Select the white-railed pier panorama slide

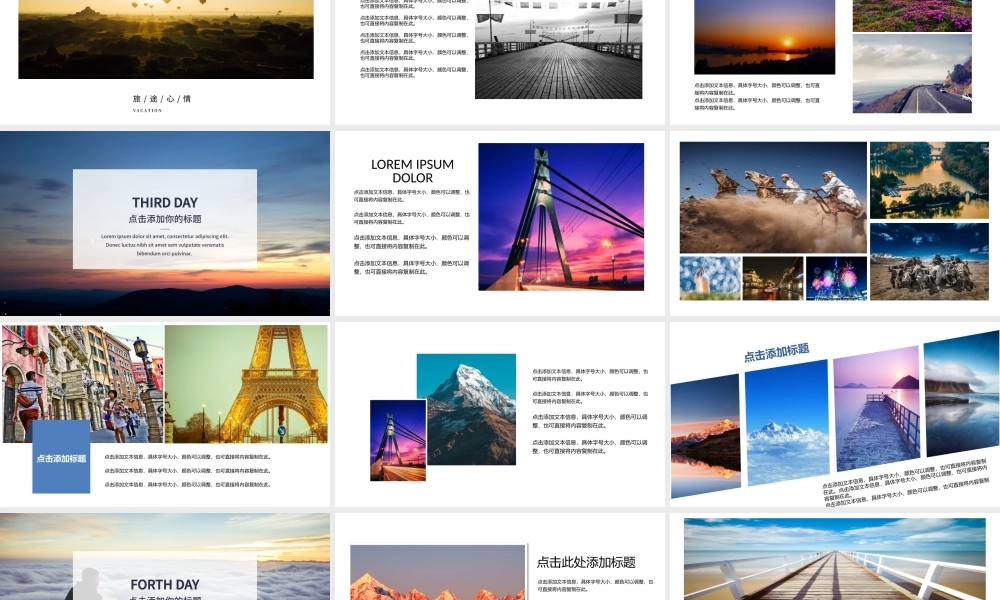coord(834,560)
